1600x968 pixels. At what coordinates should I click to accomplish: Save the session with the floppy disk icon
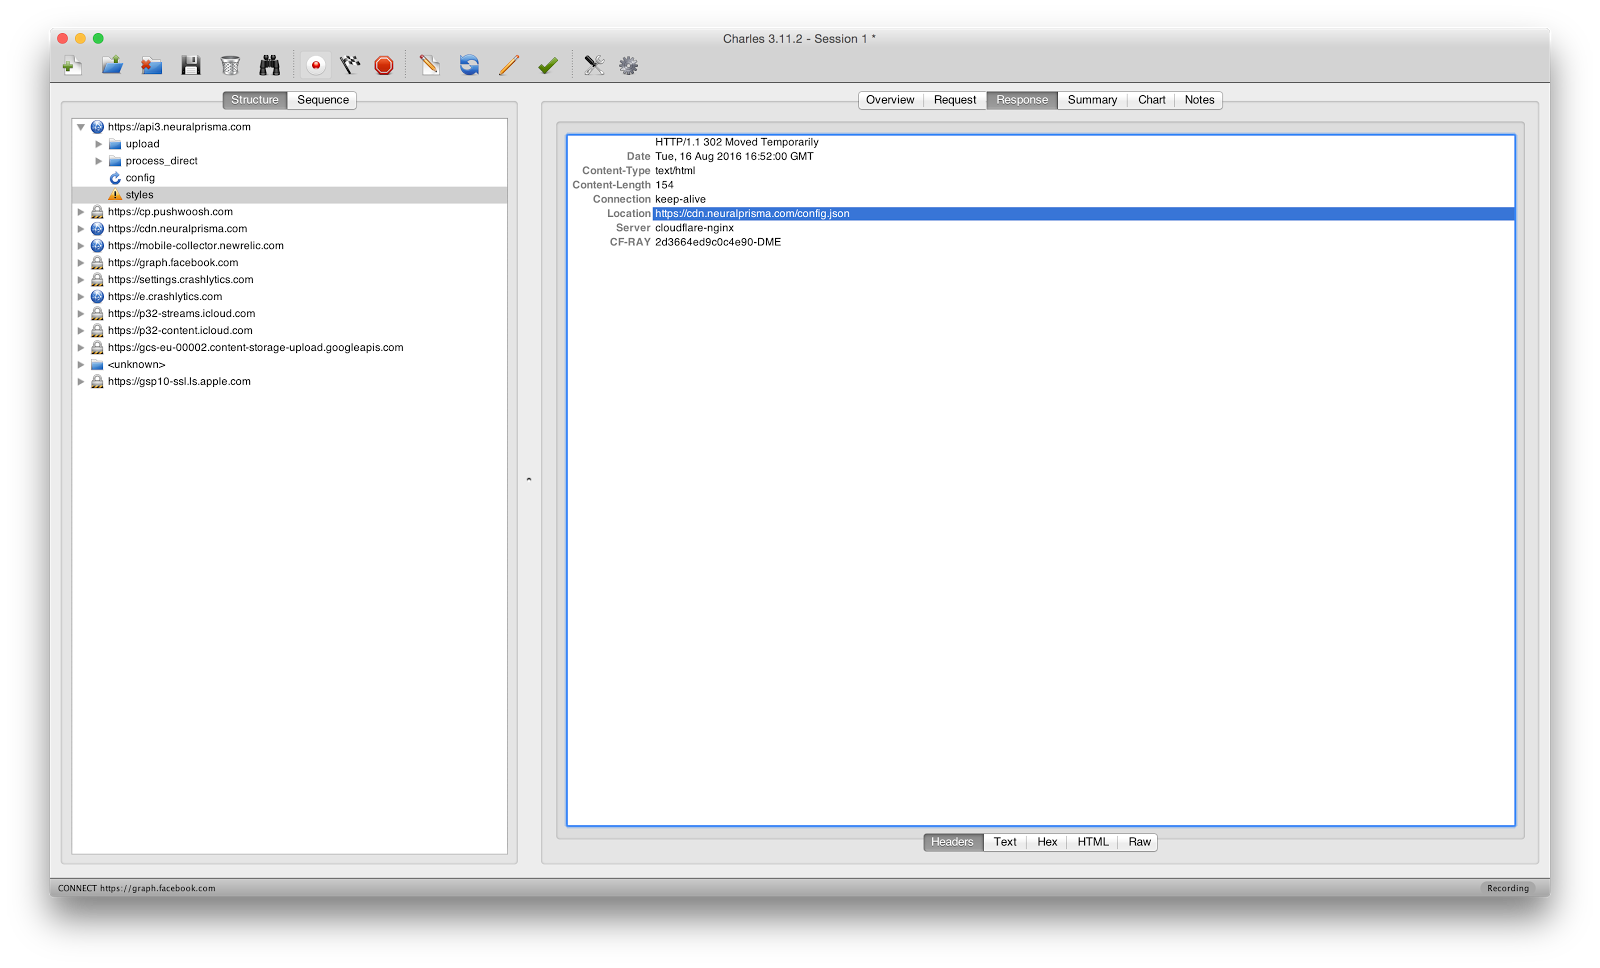[191, 66]
